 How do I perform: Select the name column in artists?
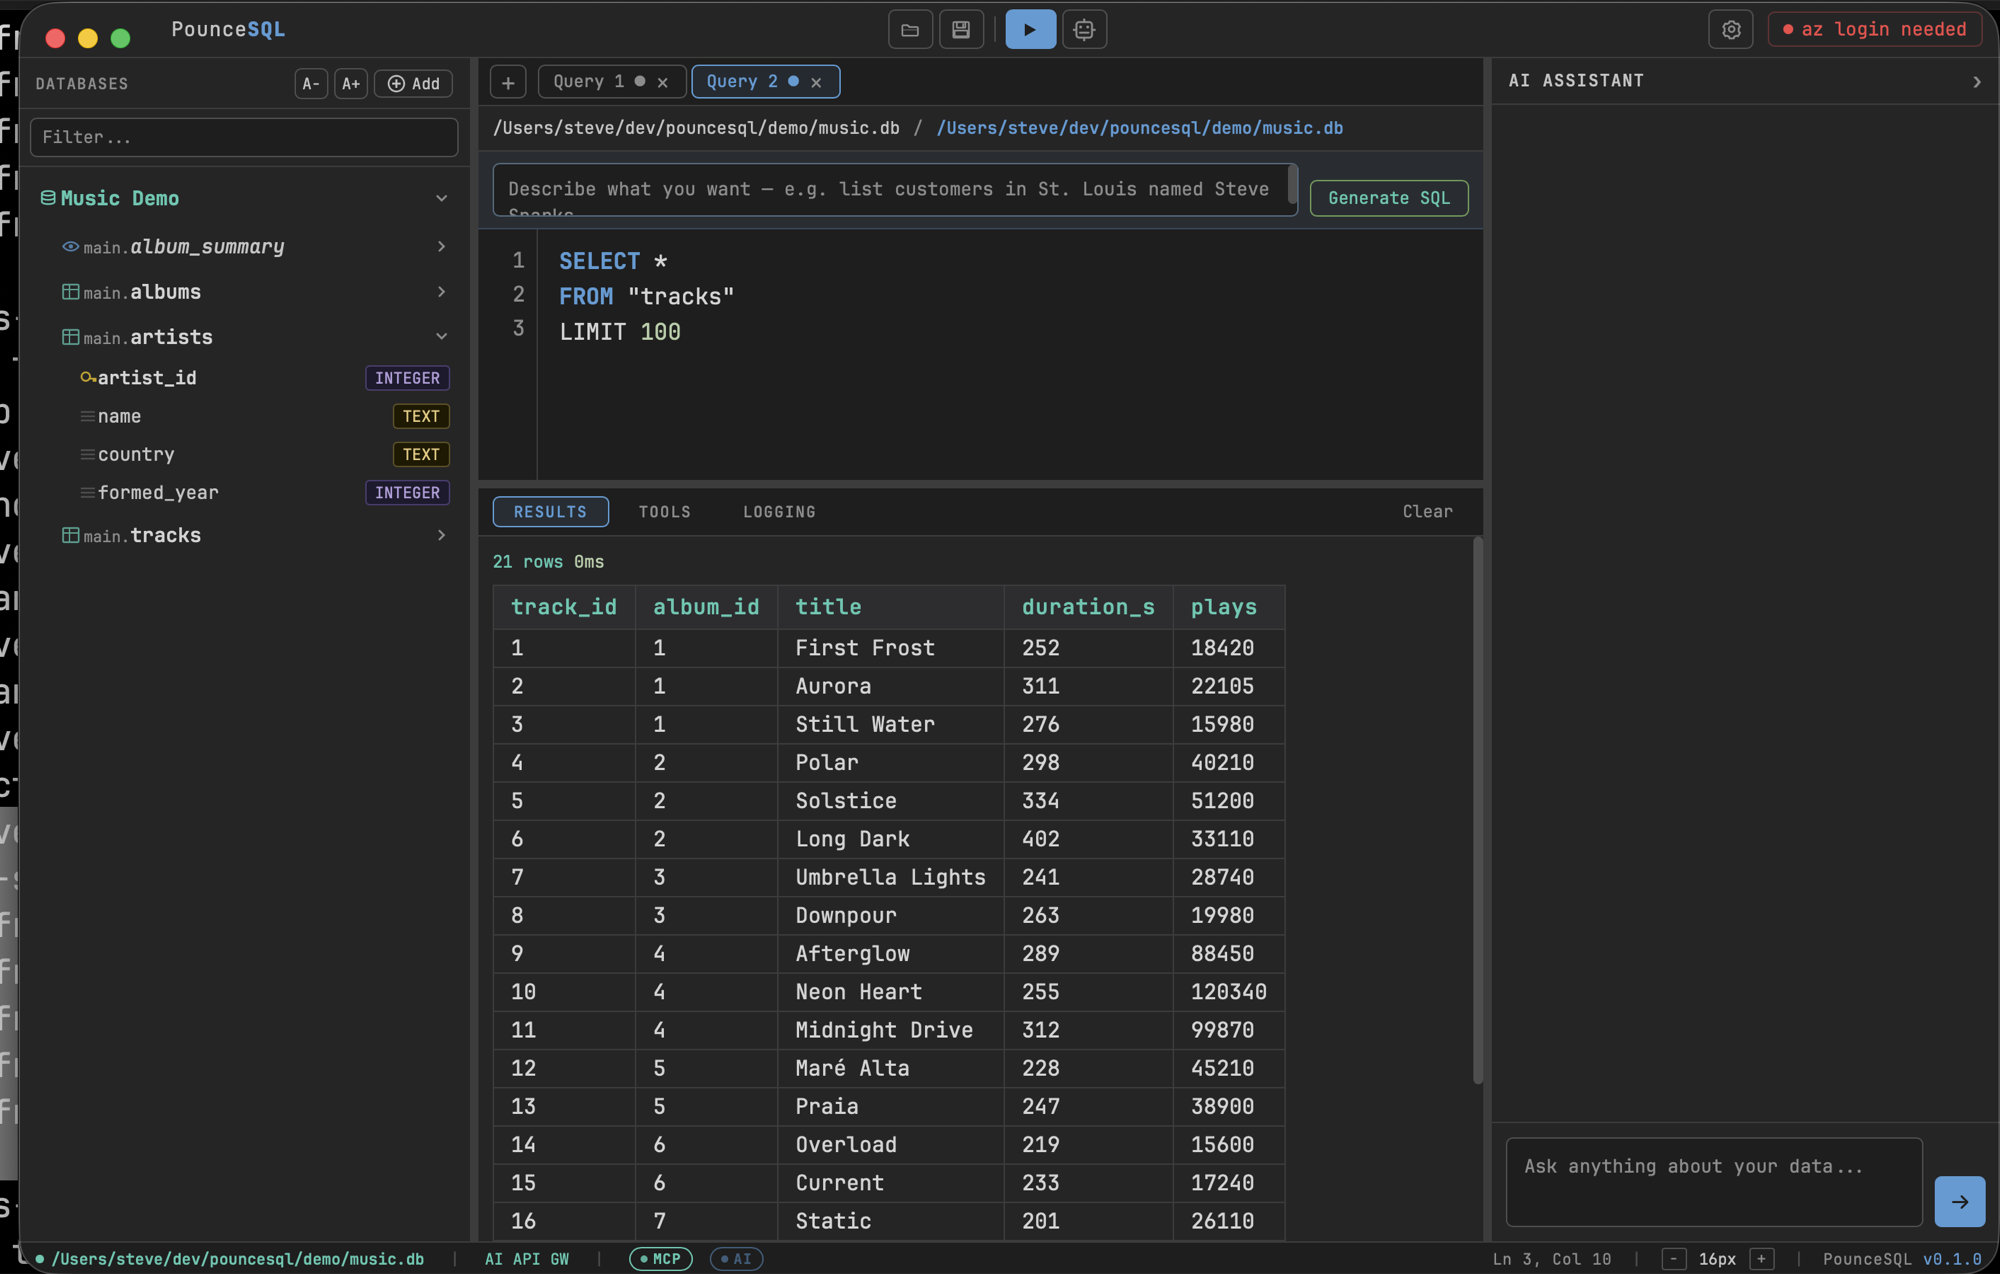[x=264, y=416]
